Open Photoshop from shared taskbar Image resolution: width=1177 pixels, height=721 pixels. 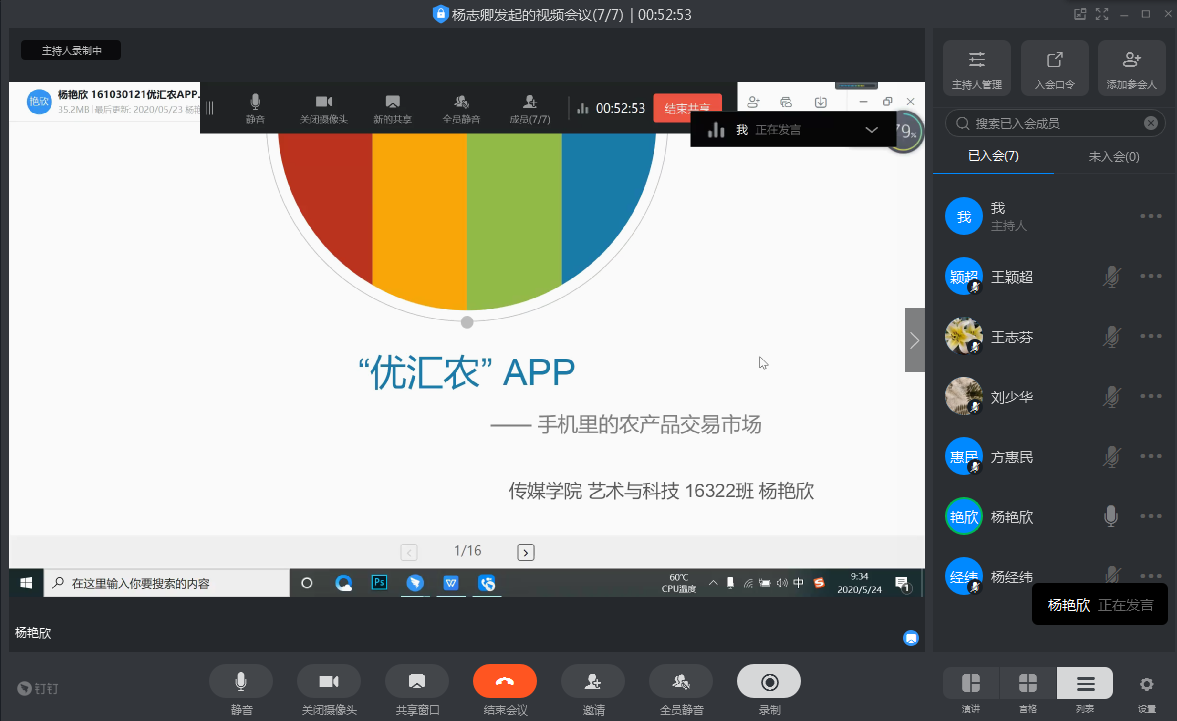coord(379,583)
